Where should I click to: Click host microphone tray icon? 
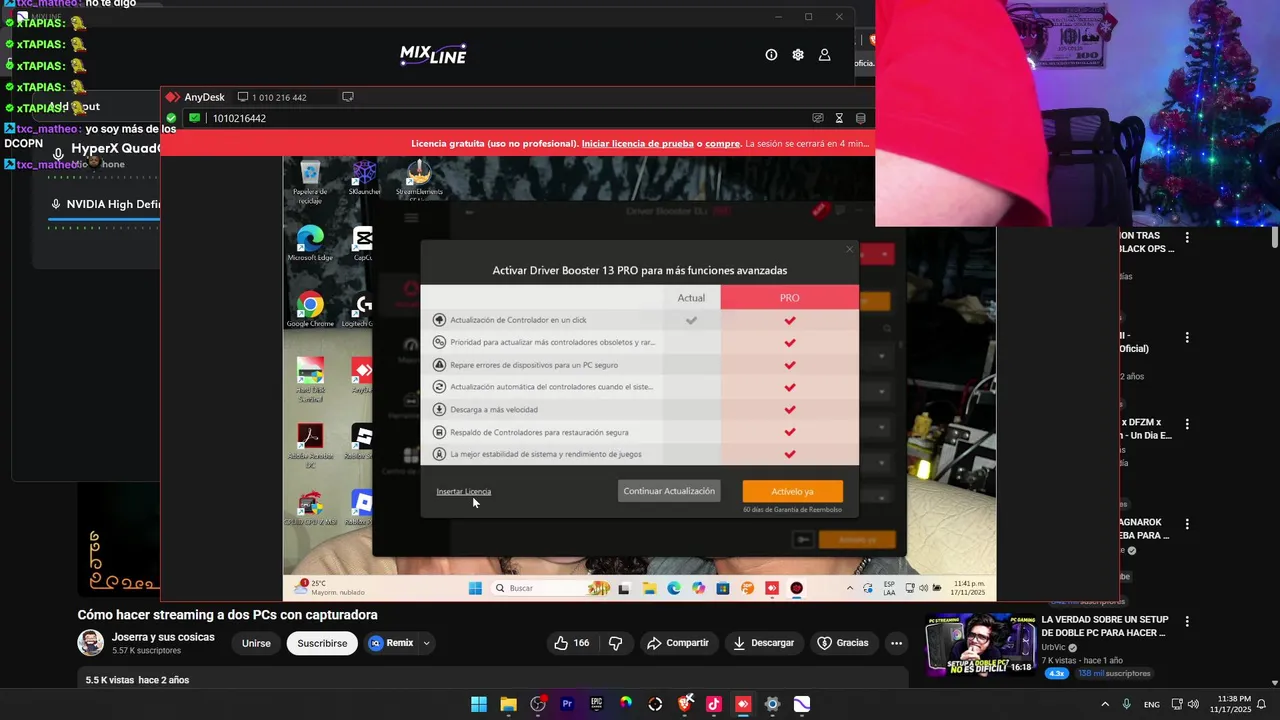[x=1127, y=704]
